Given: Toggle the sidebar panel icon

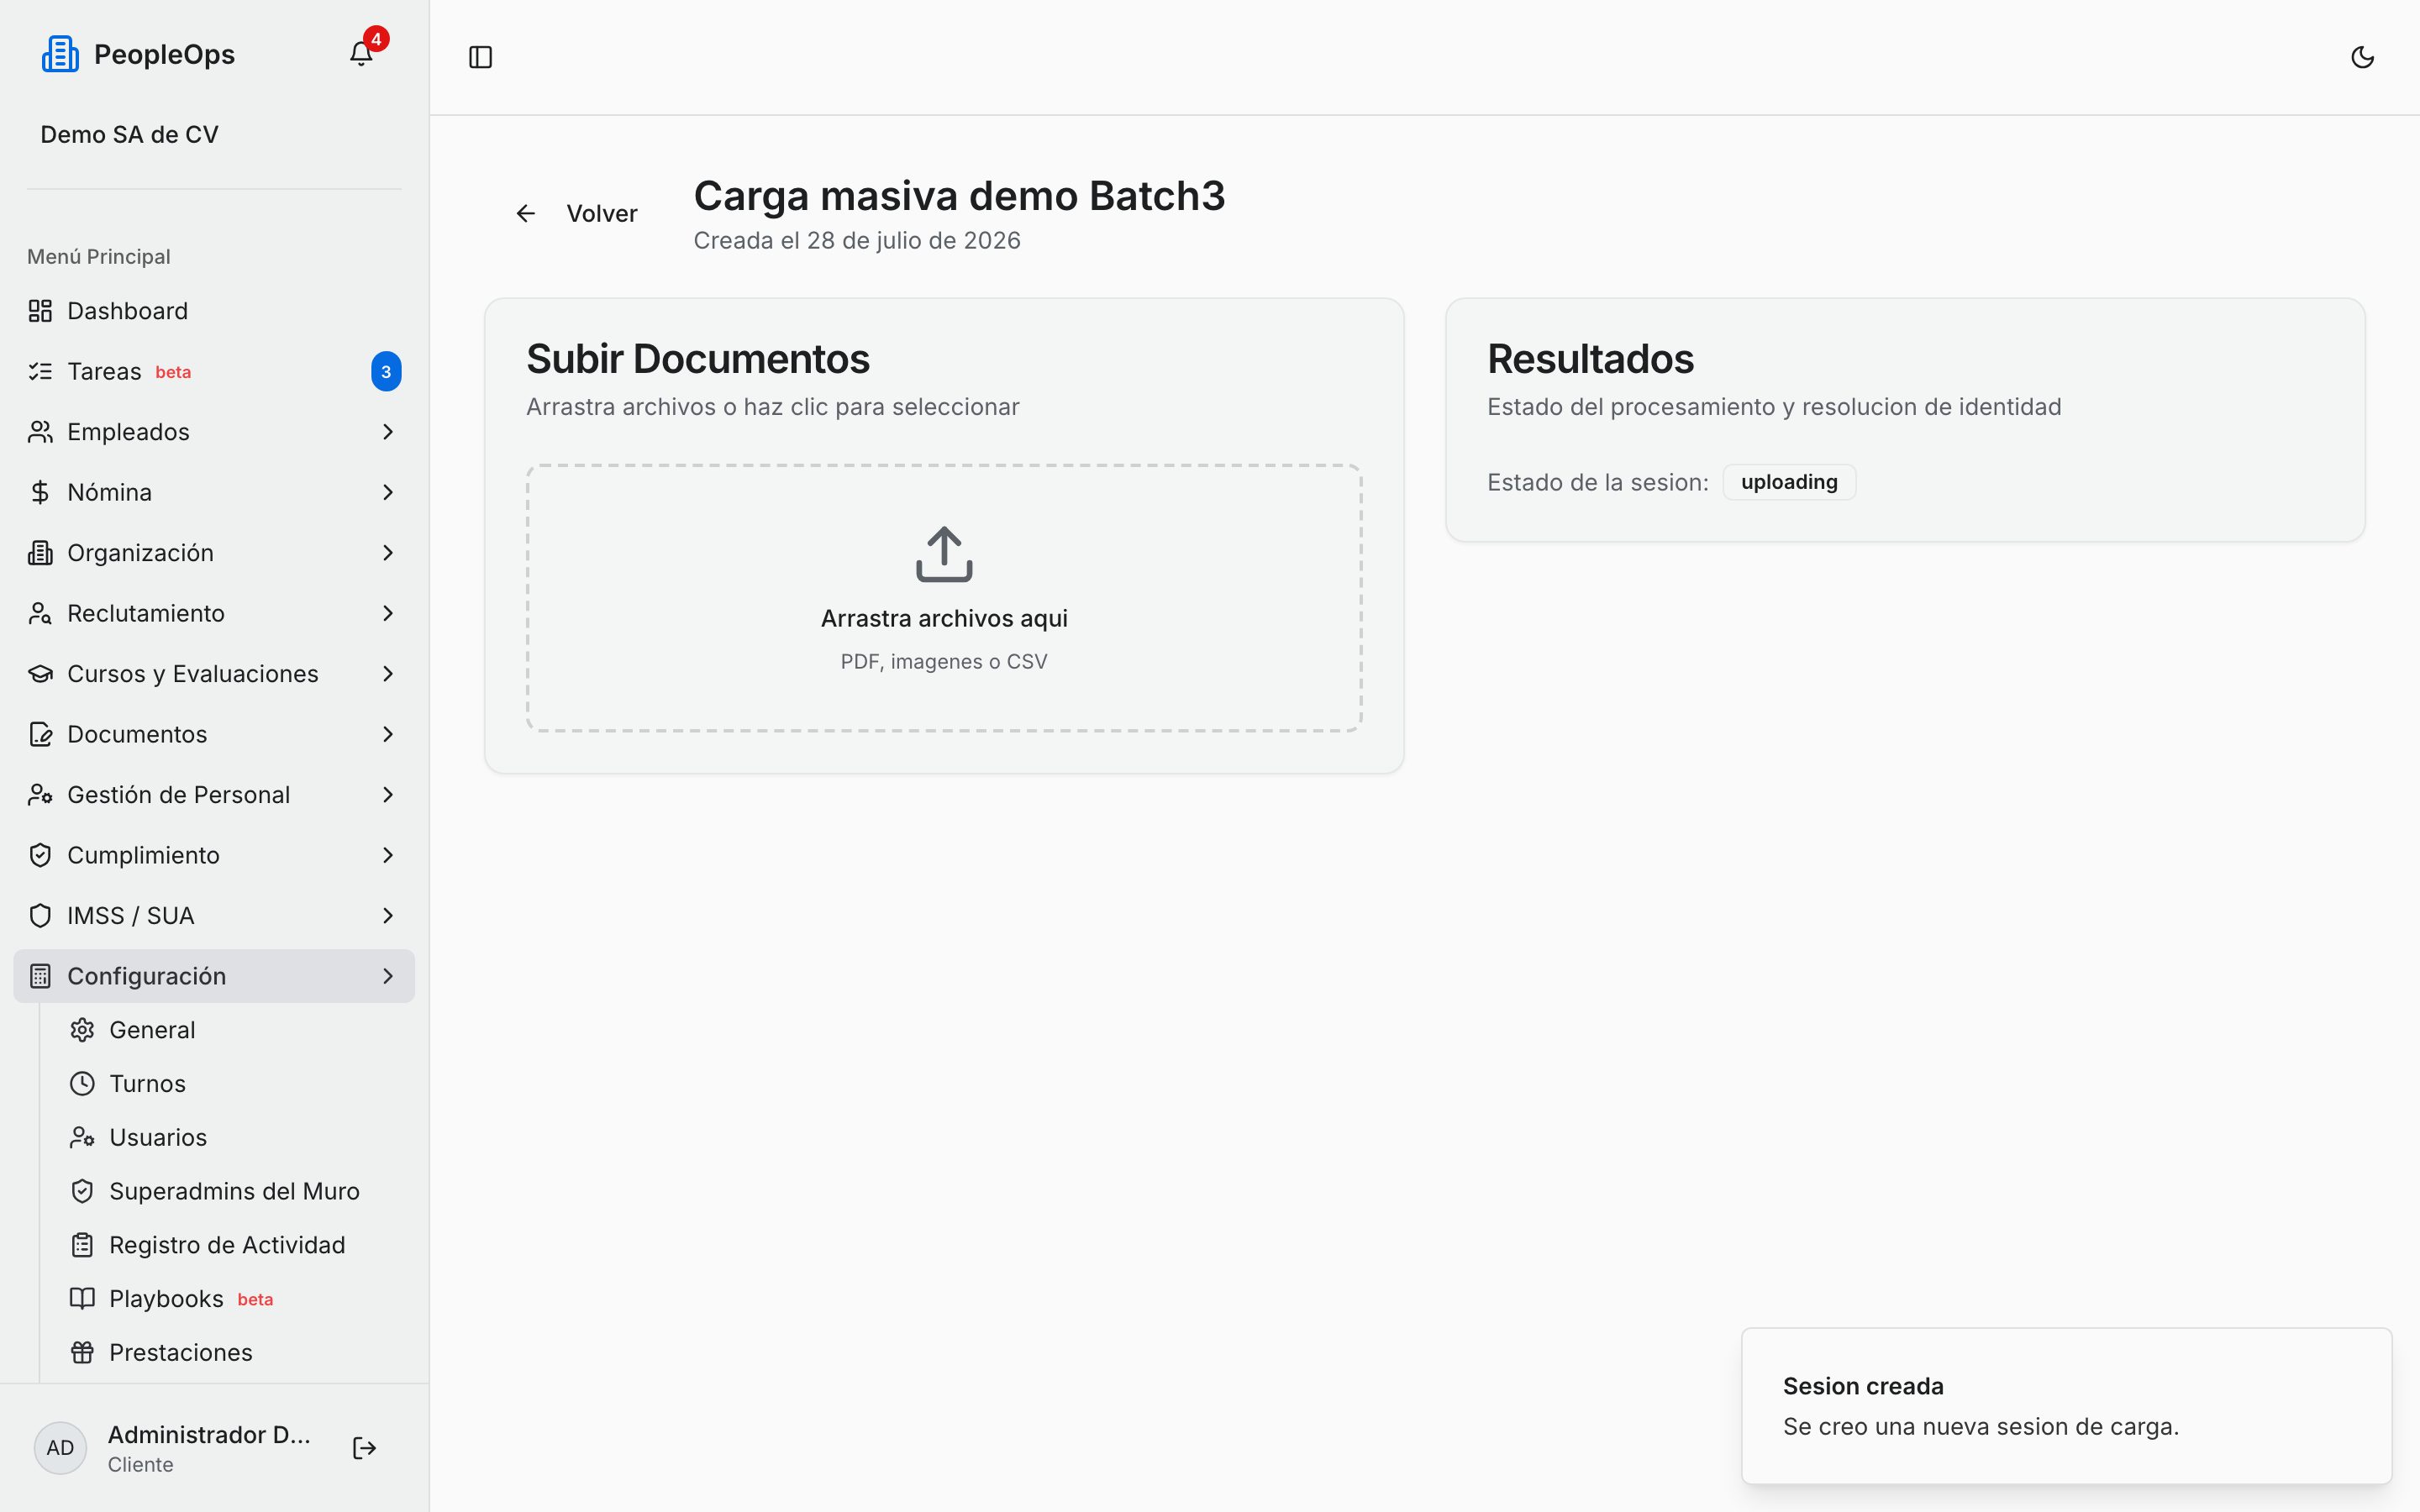Looking at the screenshot, I should (x=480, y=57).
